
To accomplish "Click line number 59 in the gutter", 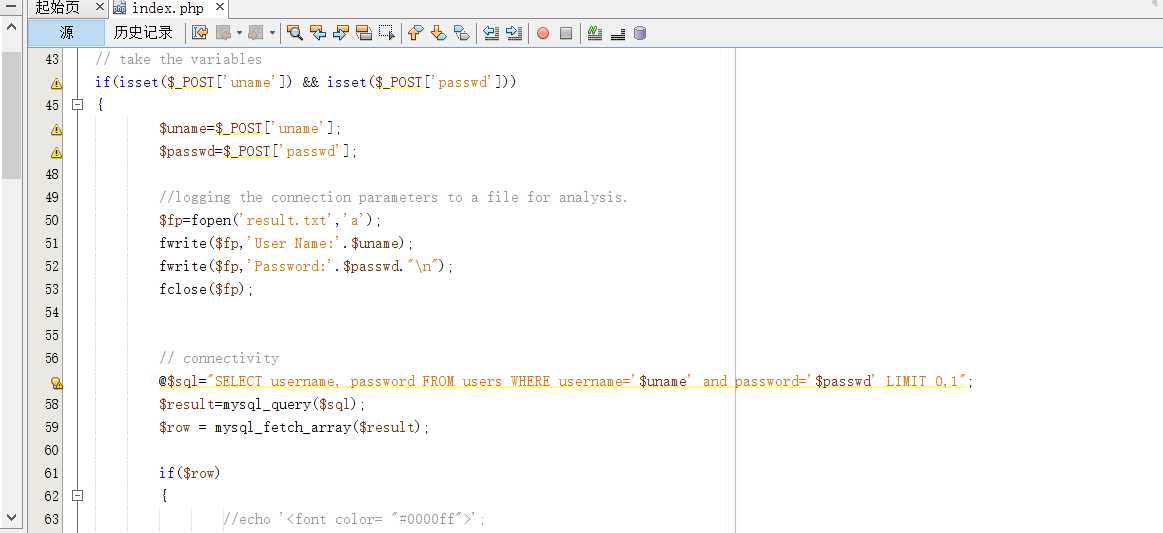I will [x=52, y=427].
